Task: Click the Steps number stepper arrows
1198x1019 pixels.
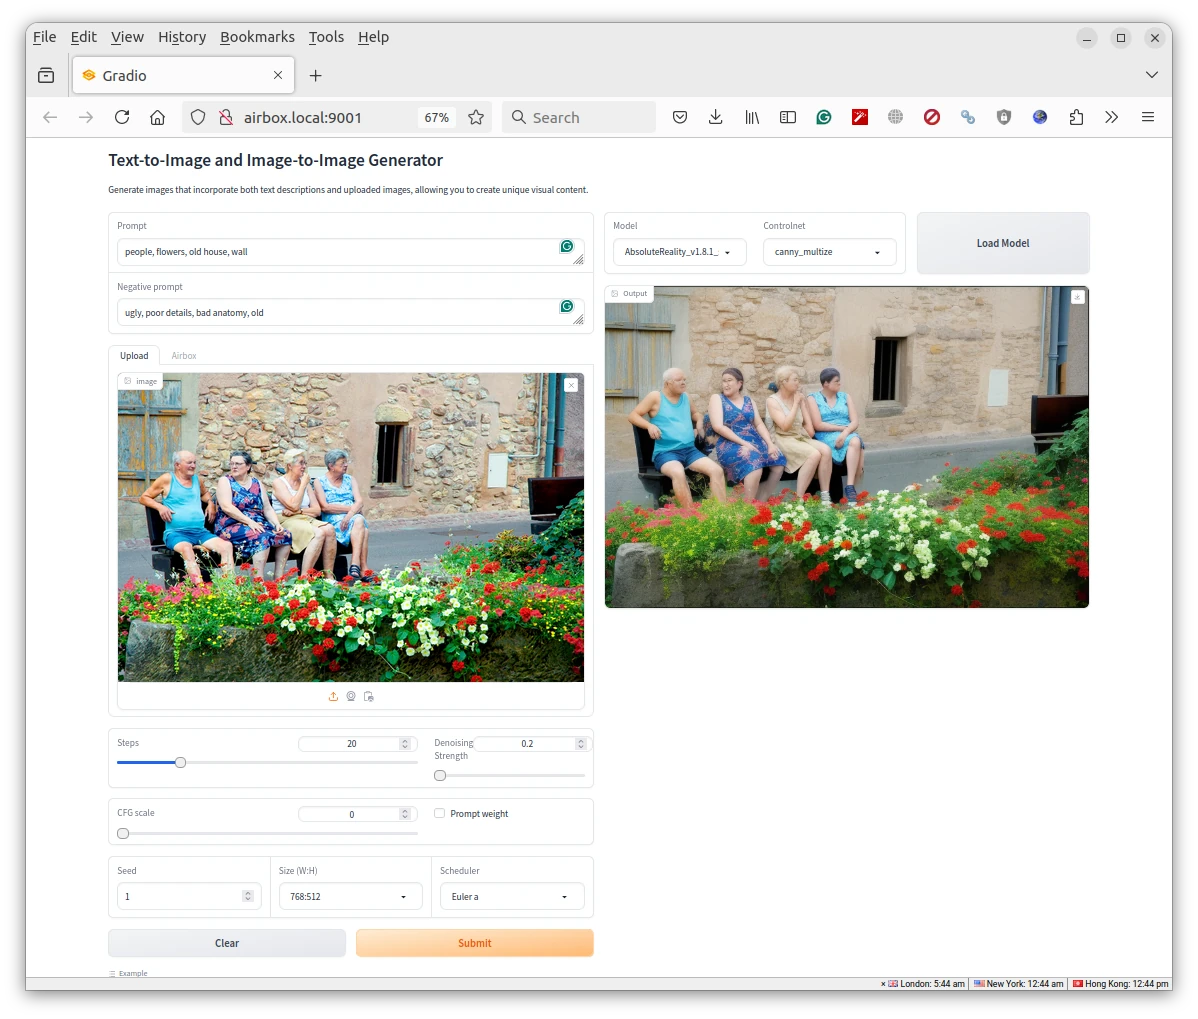Action: coord(405,744)
